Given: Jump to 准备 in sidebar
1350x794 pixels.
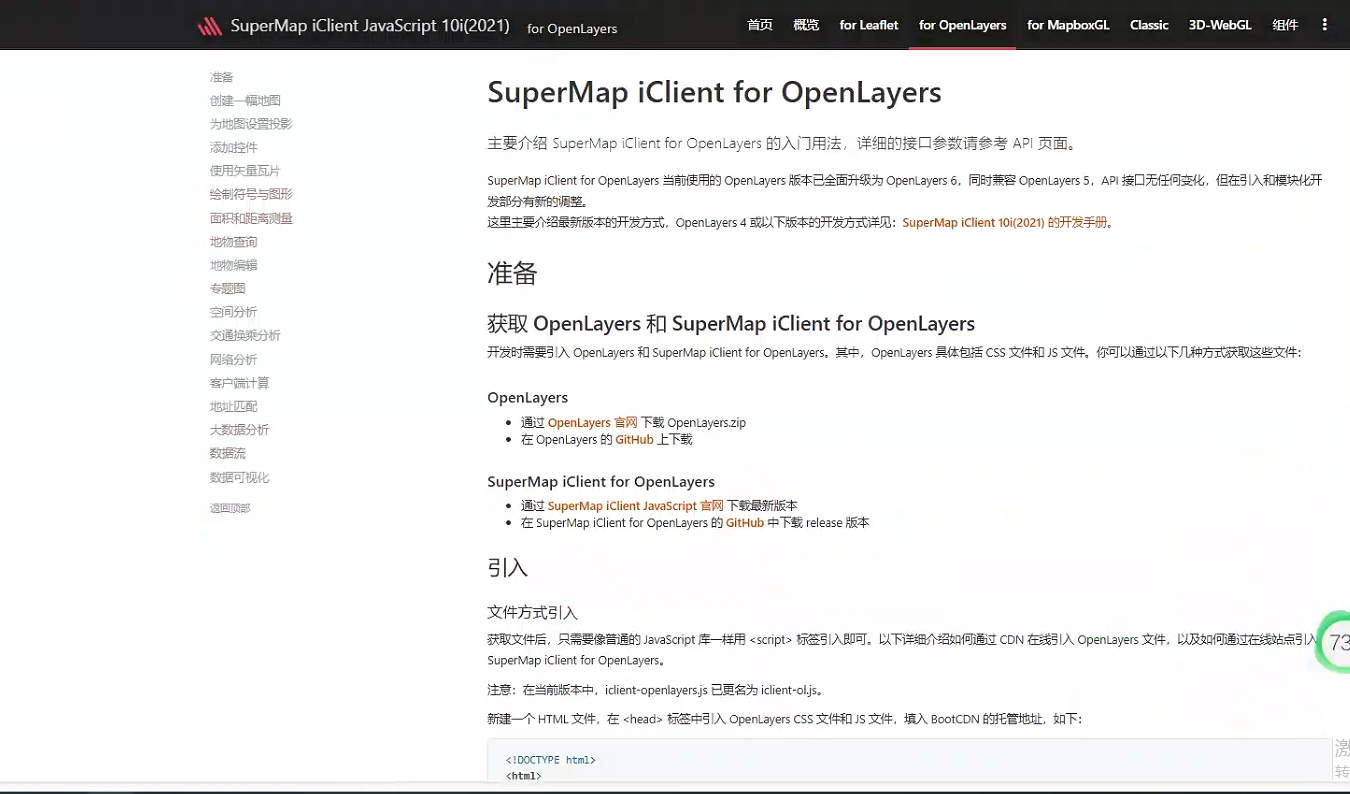Looking at the screenshot, I should [x=222, y=77].
